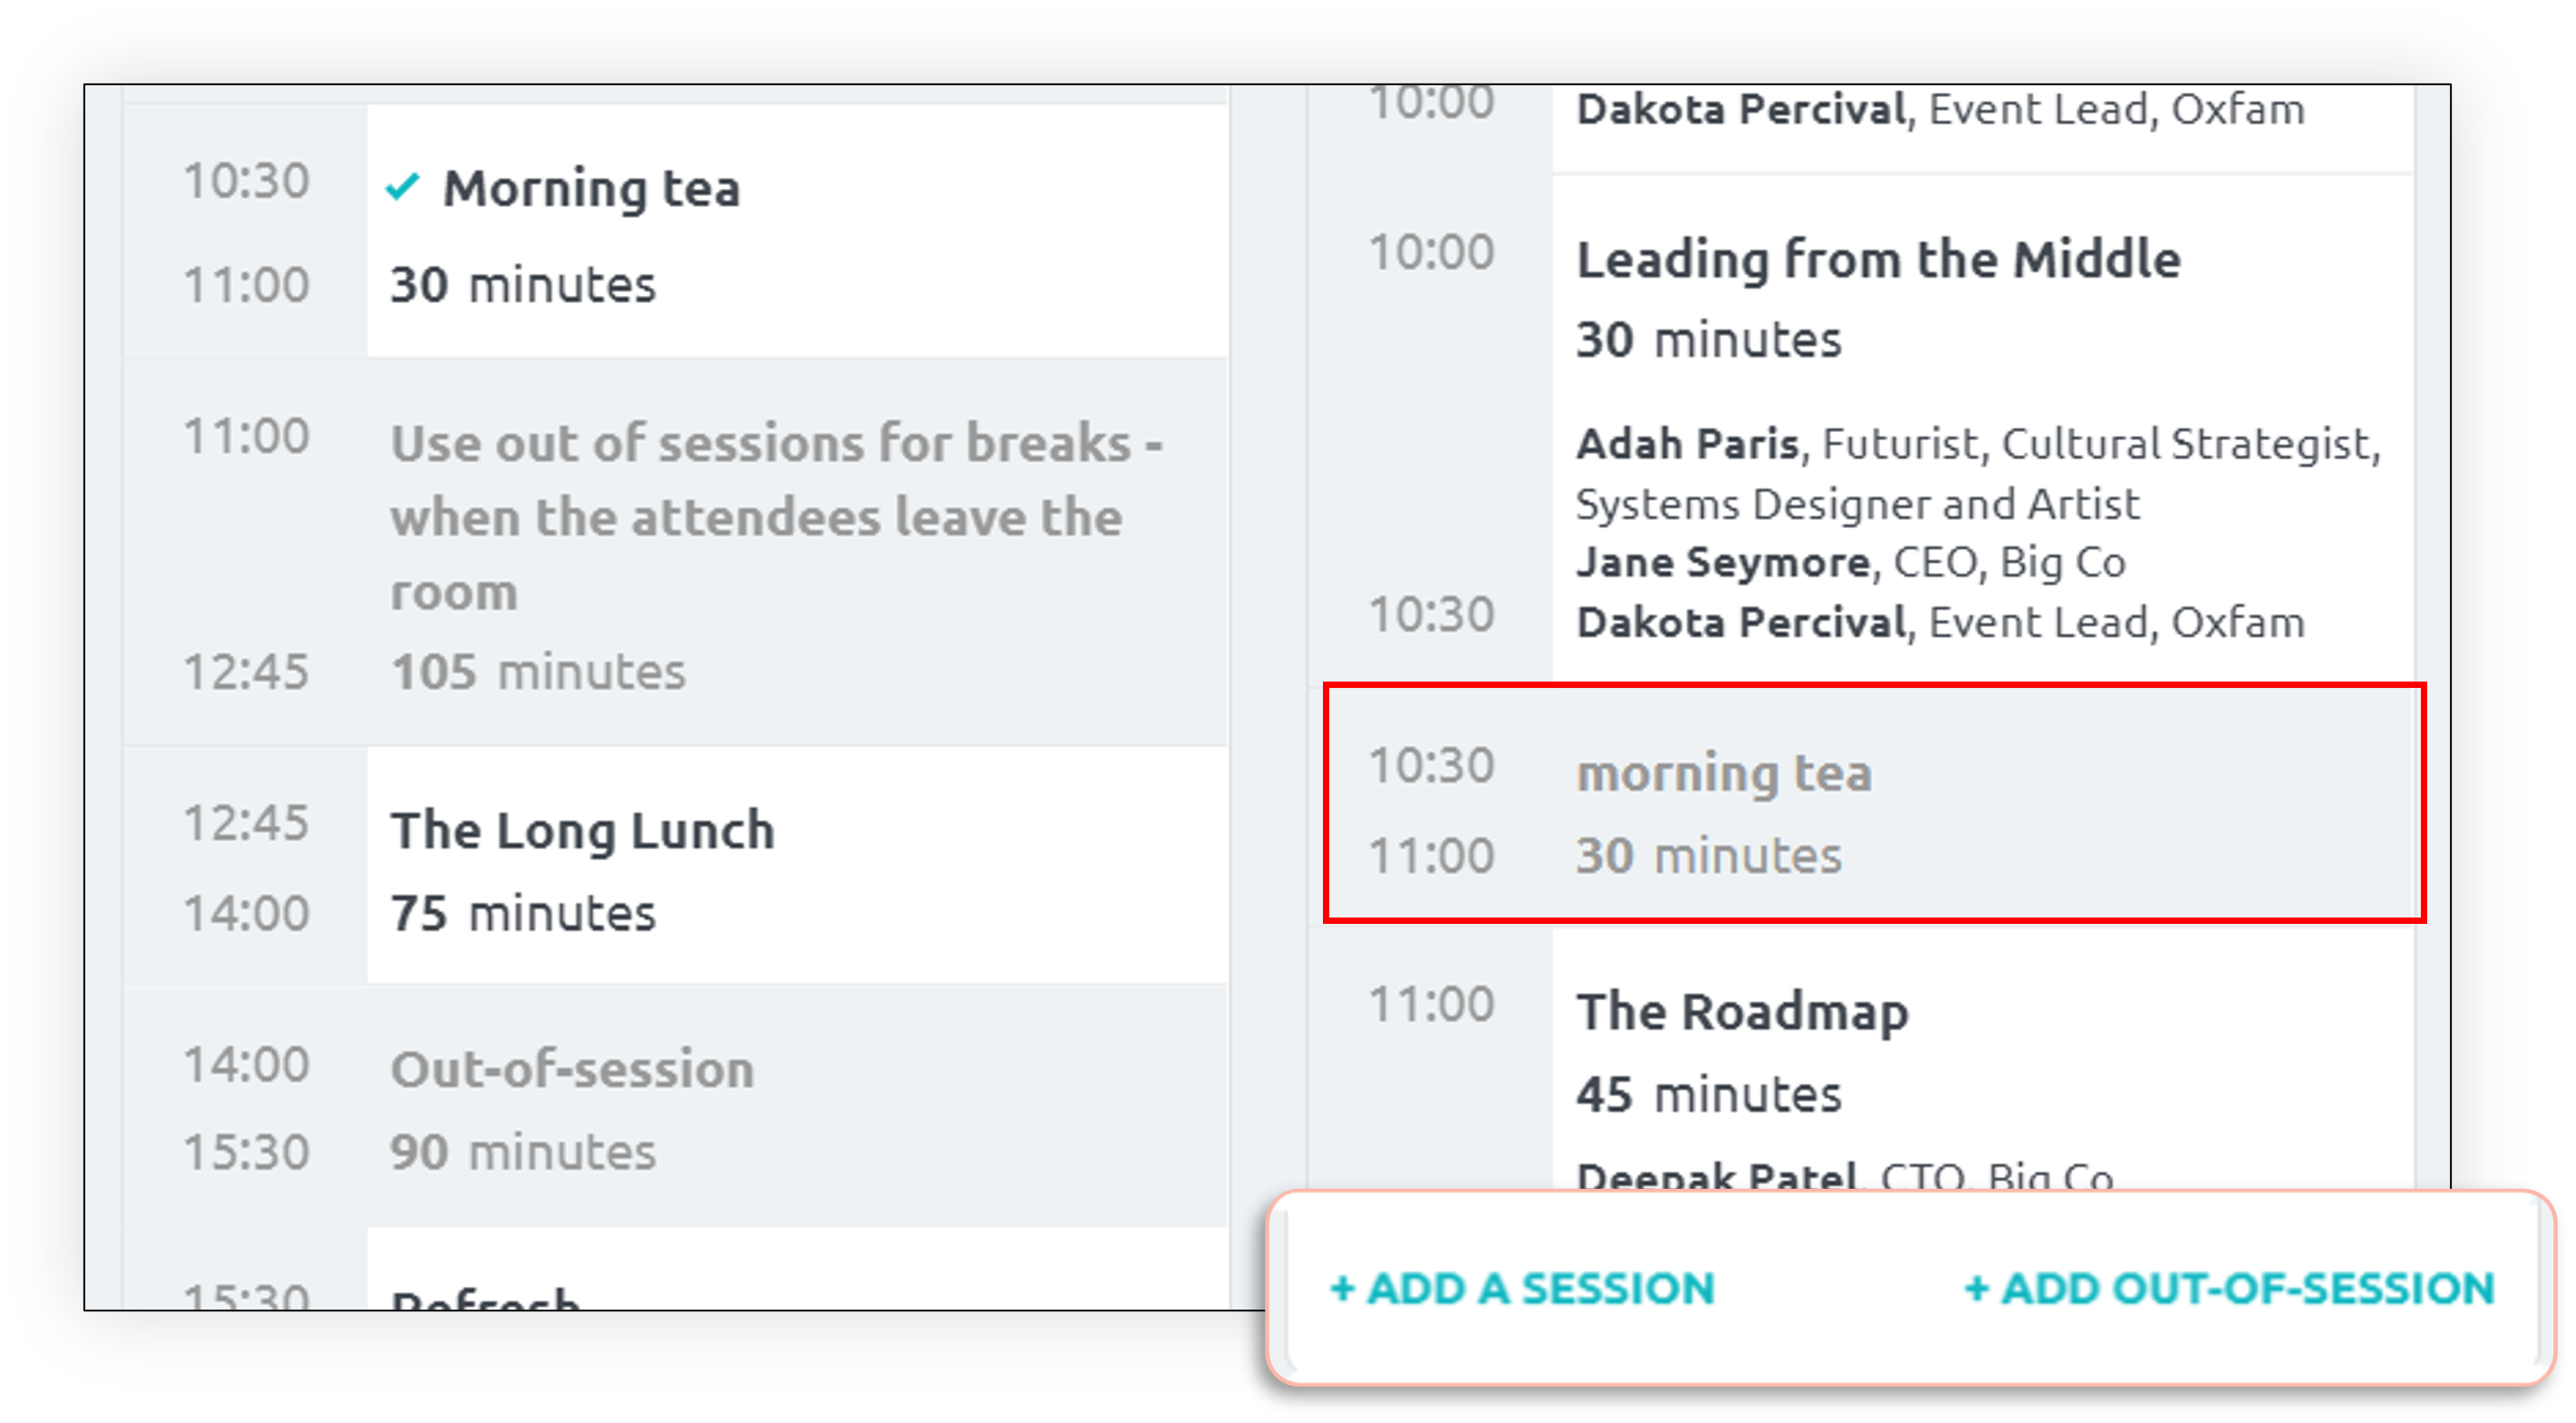Click speaker name Adah Paris
Viewport: 2576px width, 1423px height.
point(1687,444)
